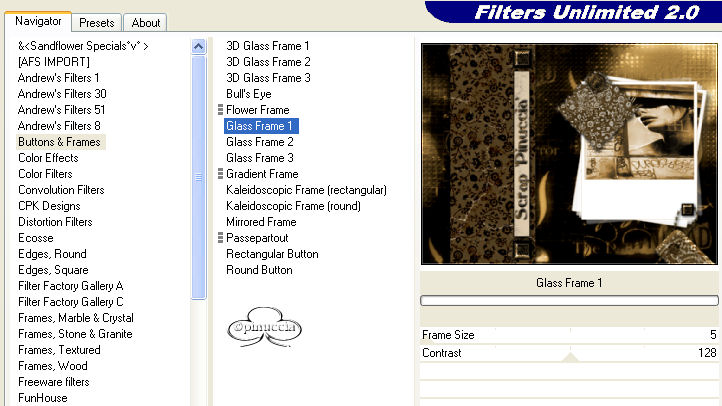Viewport: 722px width, 406px height.
Task: Select the Passepartout filter
Action: (x=257, y=238)
